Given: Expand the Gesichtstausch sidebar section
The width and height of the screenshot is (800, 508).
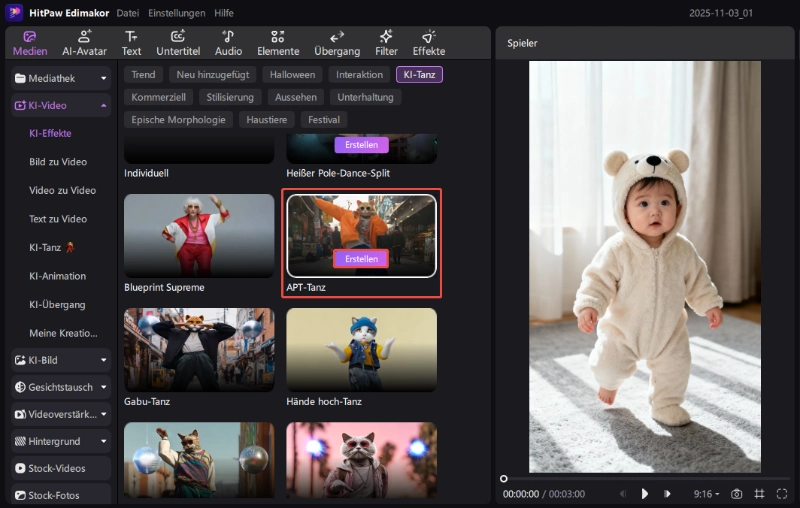Looking at the screenshot, I should [x=61, y=387].
